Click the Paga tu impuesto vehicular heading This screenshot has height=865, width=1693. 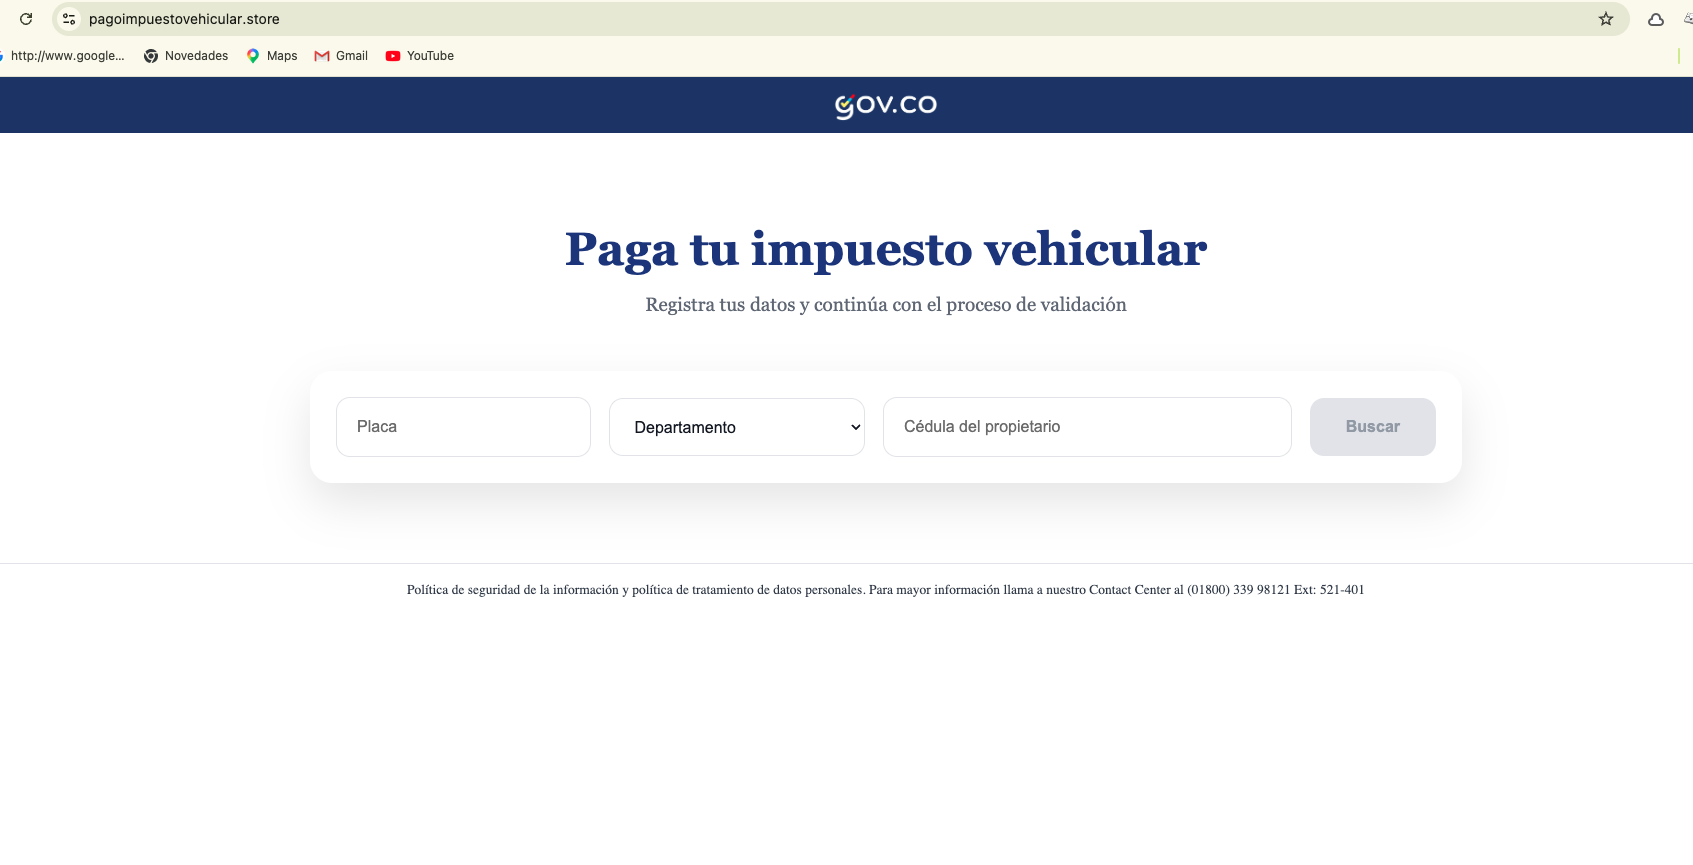coord(886,249)
